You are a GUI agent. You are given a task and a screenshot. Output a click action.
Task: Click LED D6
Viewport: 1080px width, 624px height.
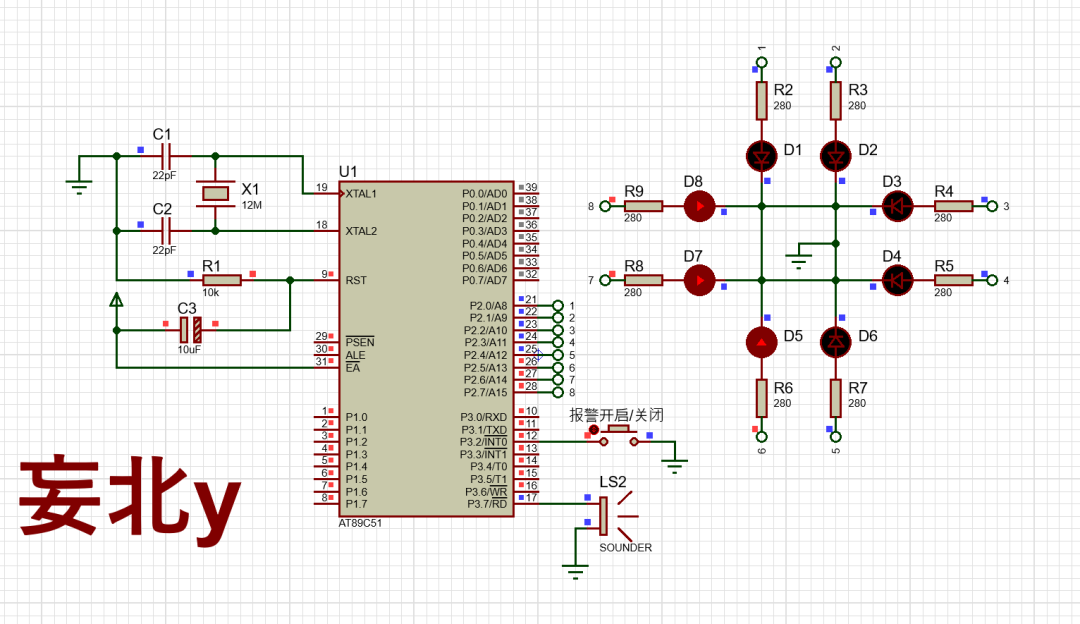836,342
